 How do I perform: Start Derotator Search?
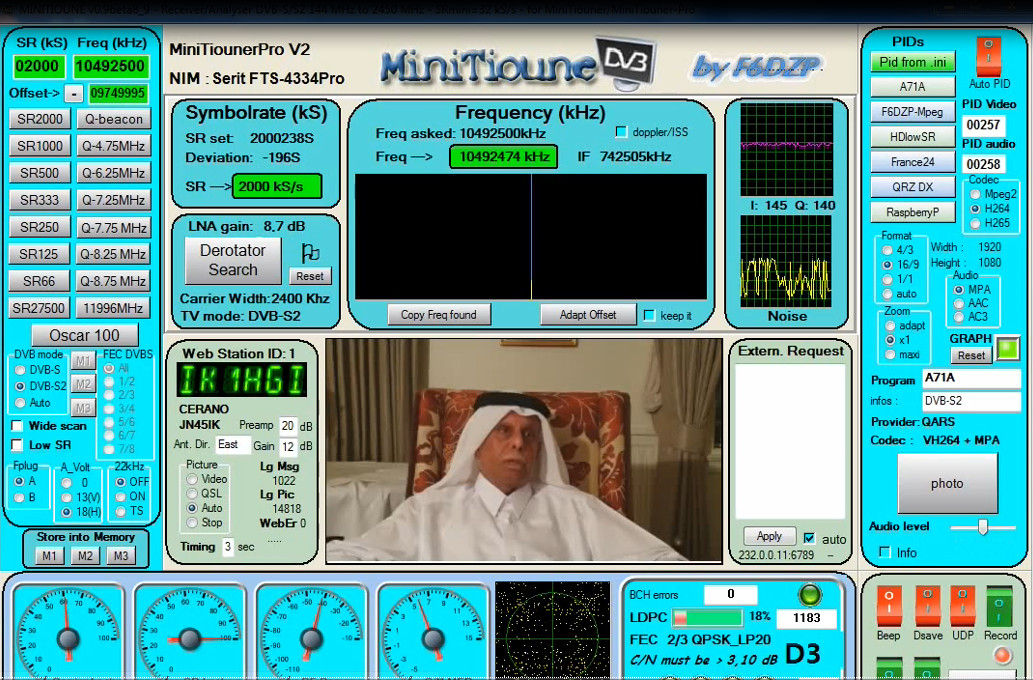tap(233, 260)
